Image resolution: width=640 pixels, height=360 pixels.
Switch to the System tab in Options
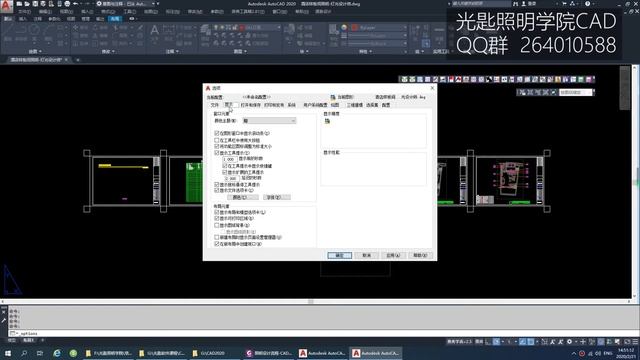click(291, 105)
